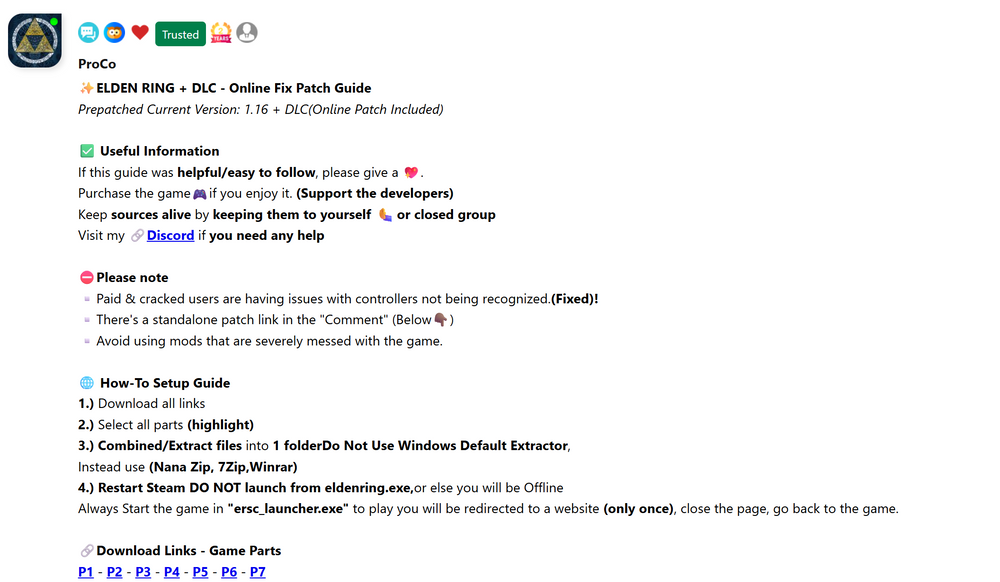Click the orange owl badge icon

[x=114, y=33]
